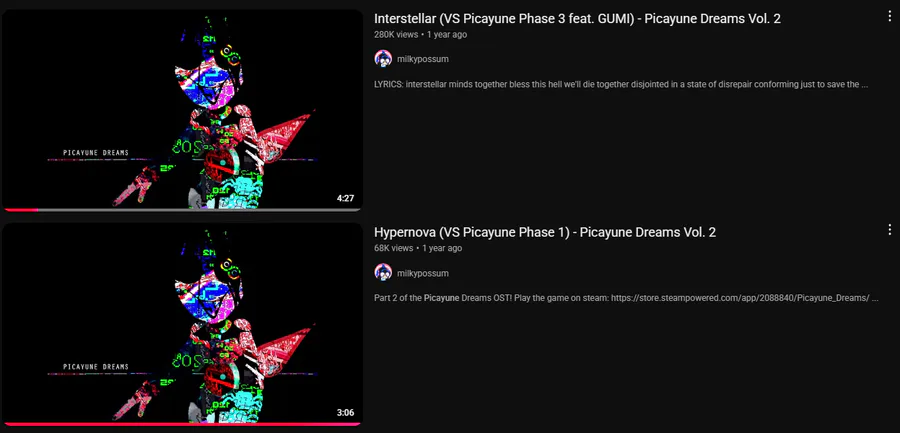Click the full red progress bar under Hypernova
The width and height of the screenshot is (900, 433).
coord(182,424)
